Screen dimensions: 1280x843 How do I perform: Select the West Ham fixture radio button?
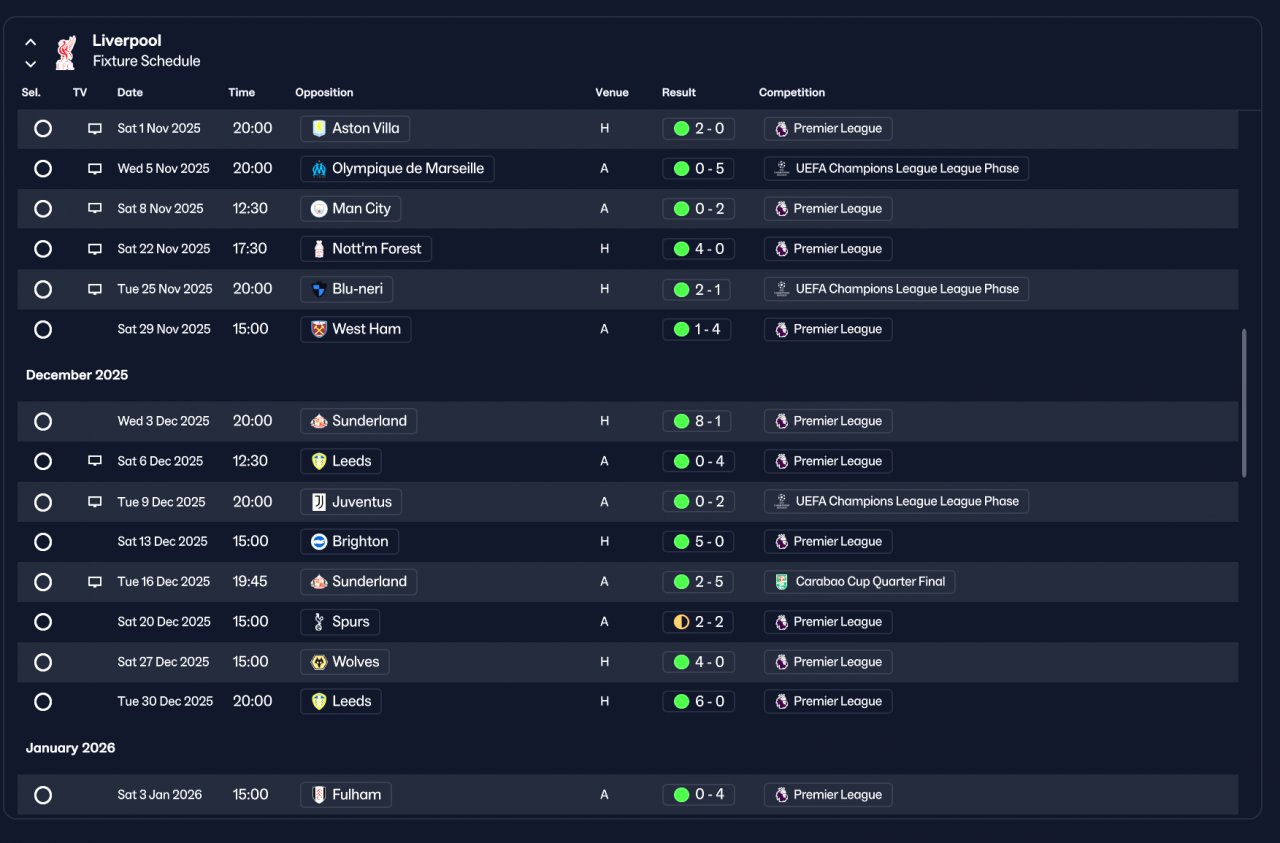[43, 329]
